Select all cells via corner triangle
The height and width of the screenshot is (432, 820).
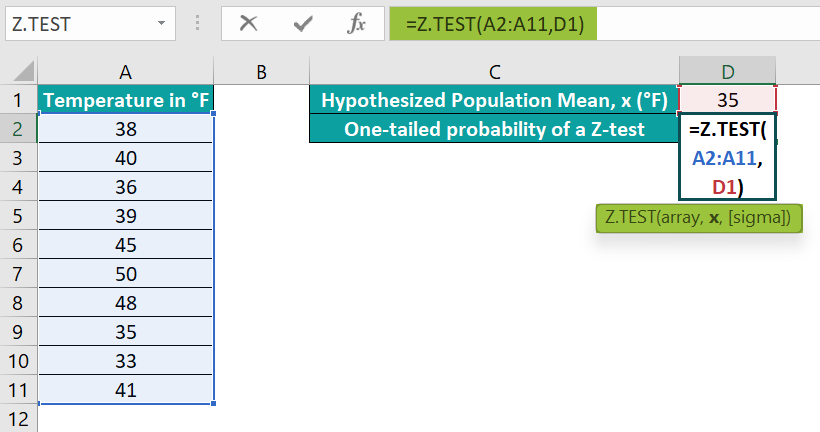(24, 71)
